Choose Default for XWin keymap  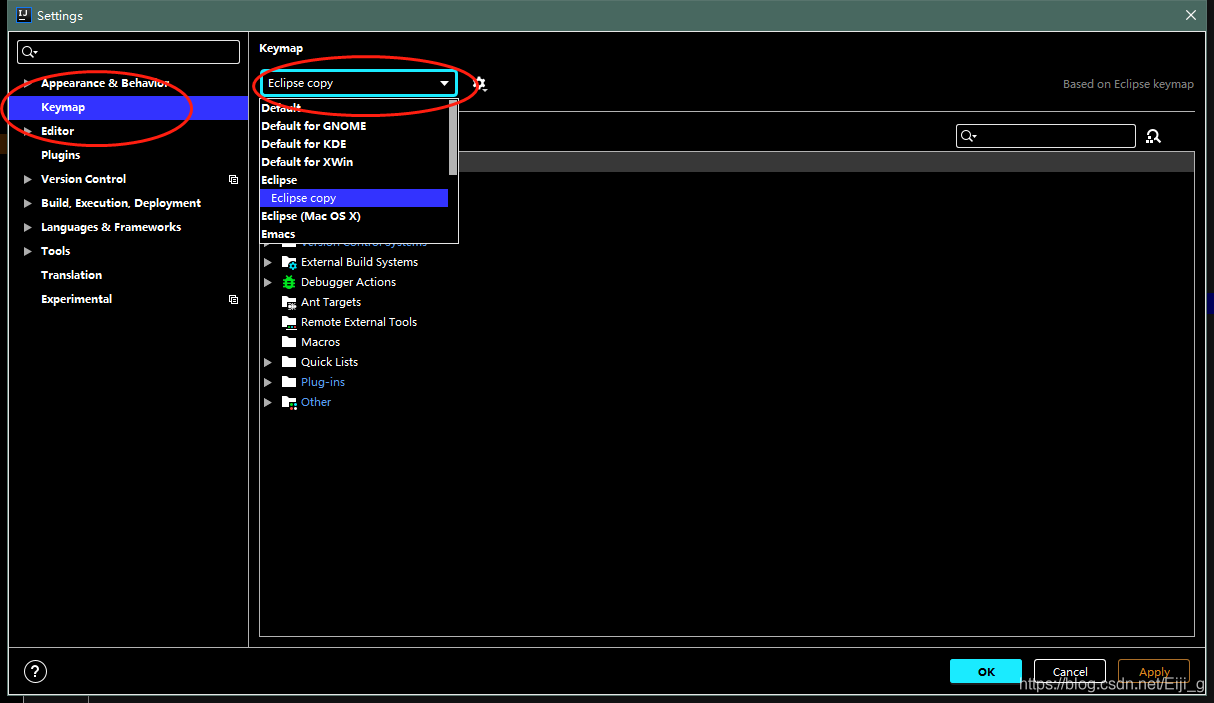tap(354, 162)
